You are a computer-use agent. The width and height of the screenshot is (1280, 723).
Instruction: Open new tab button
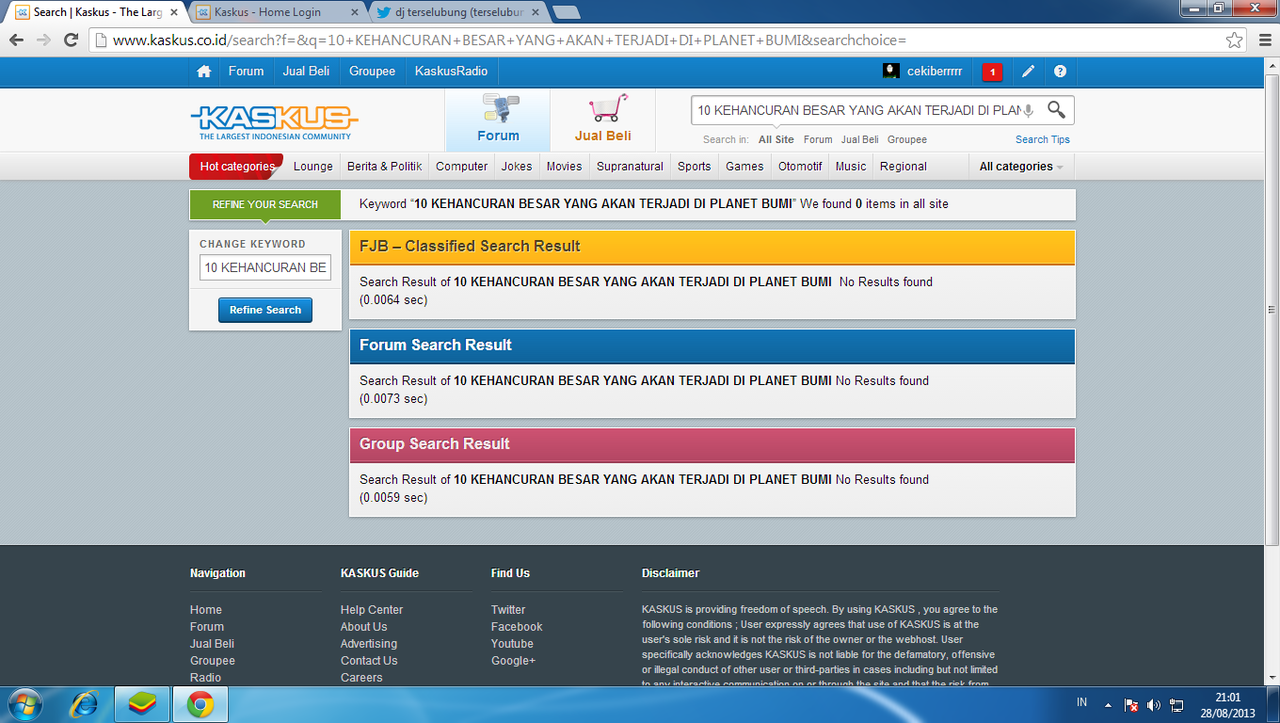(x=567, y=12)
